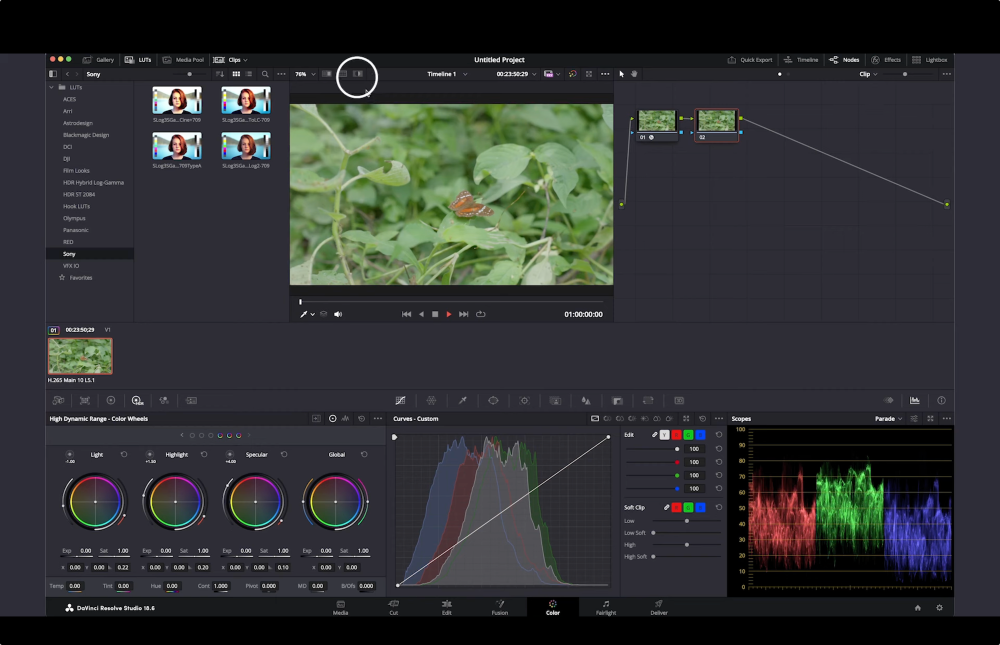Open the Curves palette
The width and height of the screenshot is (1000, 645).
coord(401,401)
